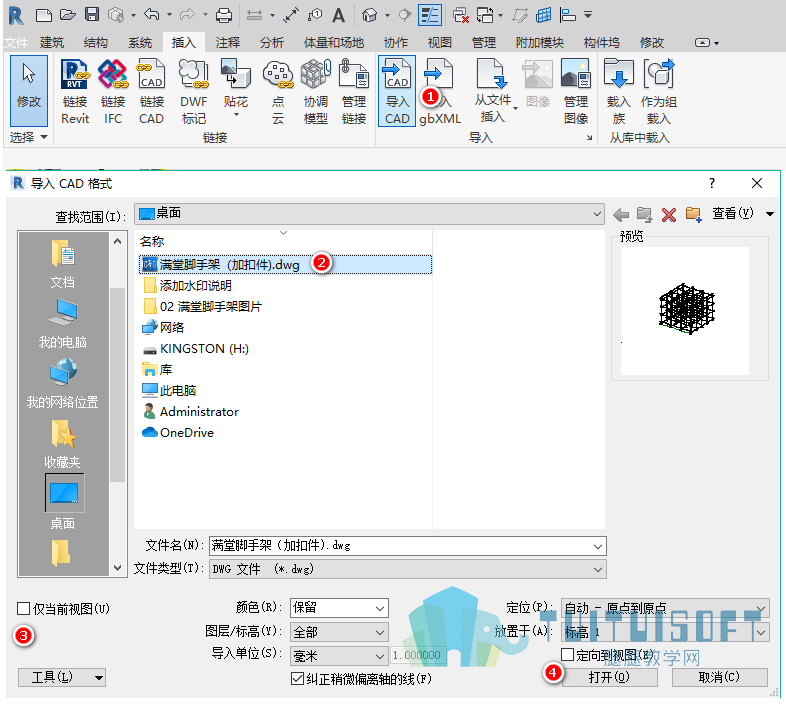Image resolution: width=786 pixels, height=704 pixels.
Task: Click the Print icon in quick access toolbar
Action: point(224,15)
